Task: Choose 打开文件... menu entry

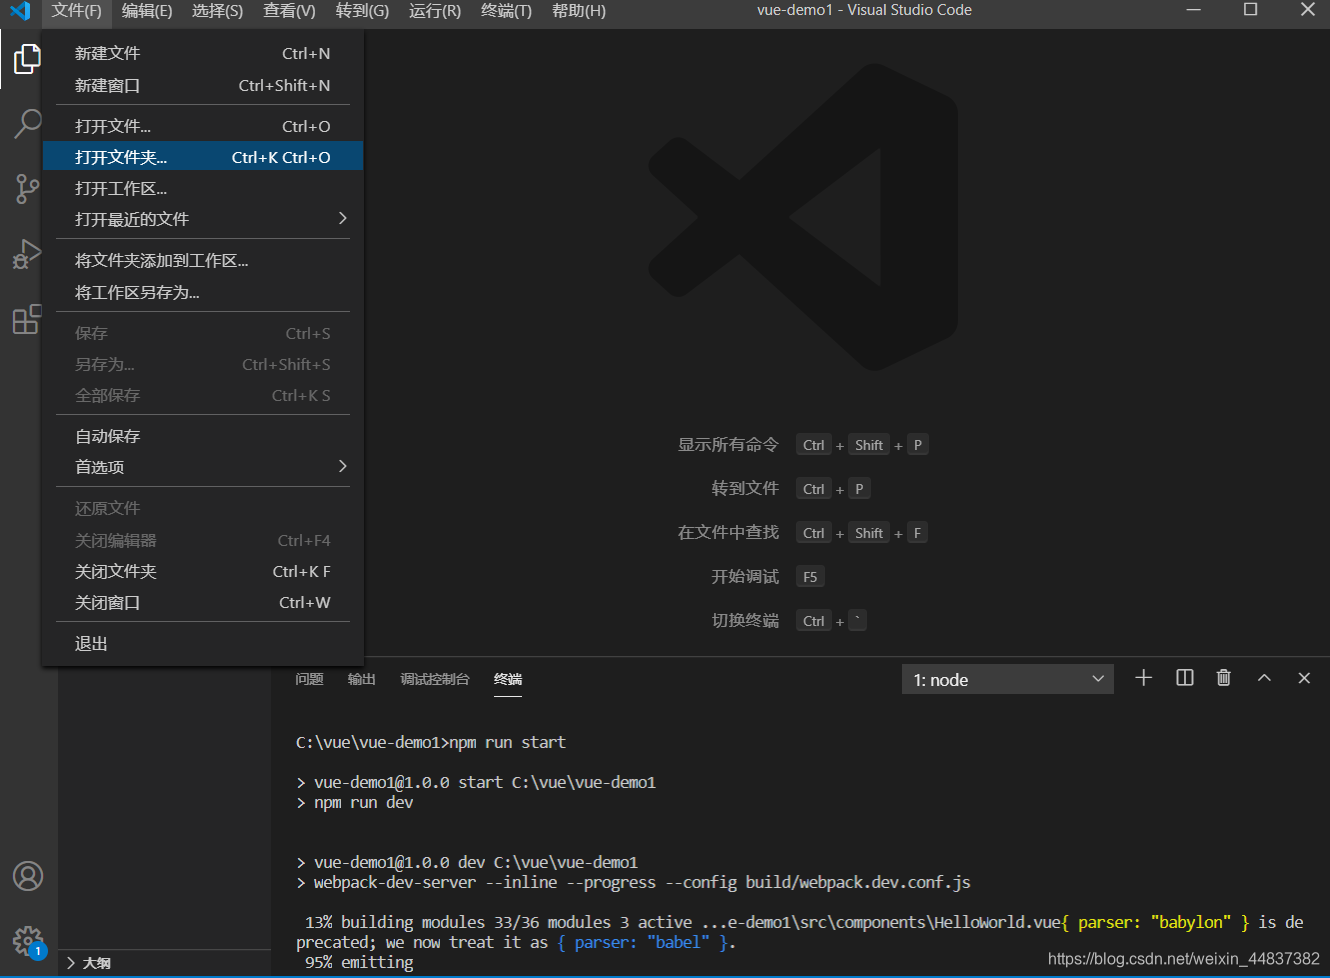Action: [x=203, y=126]
